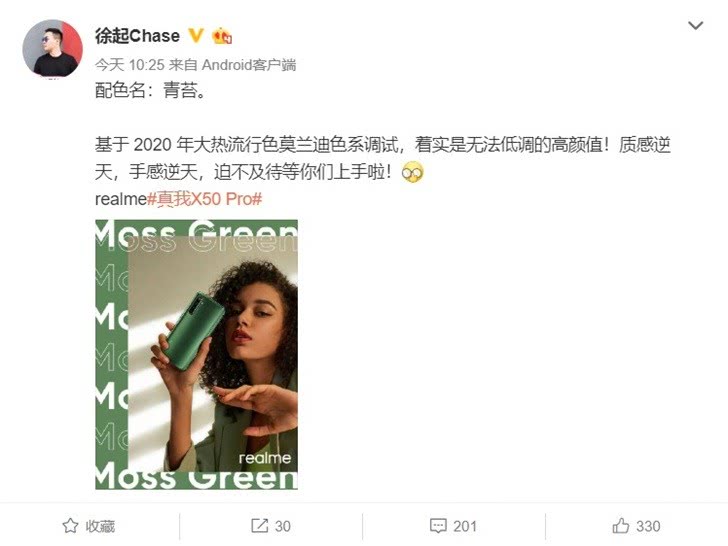Click the 330 likes count
The width and height of the screenshot is (728, 546).
pyautogui.click(x=648, y=526)
